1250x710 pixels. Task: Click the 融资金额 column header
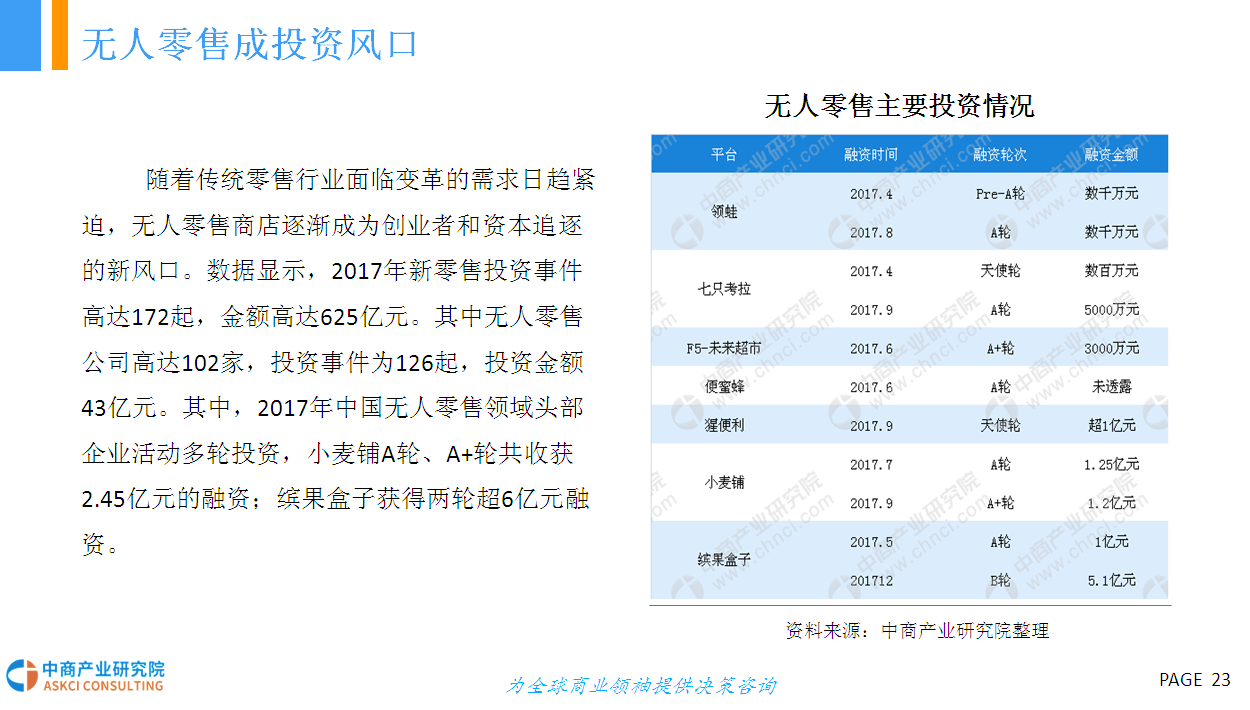pos(1111,155)
